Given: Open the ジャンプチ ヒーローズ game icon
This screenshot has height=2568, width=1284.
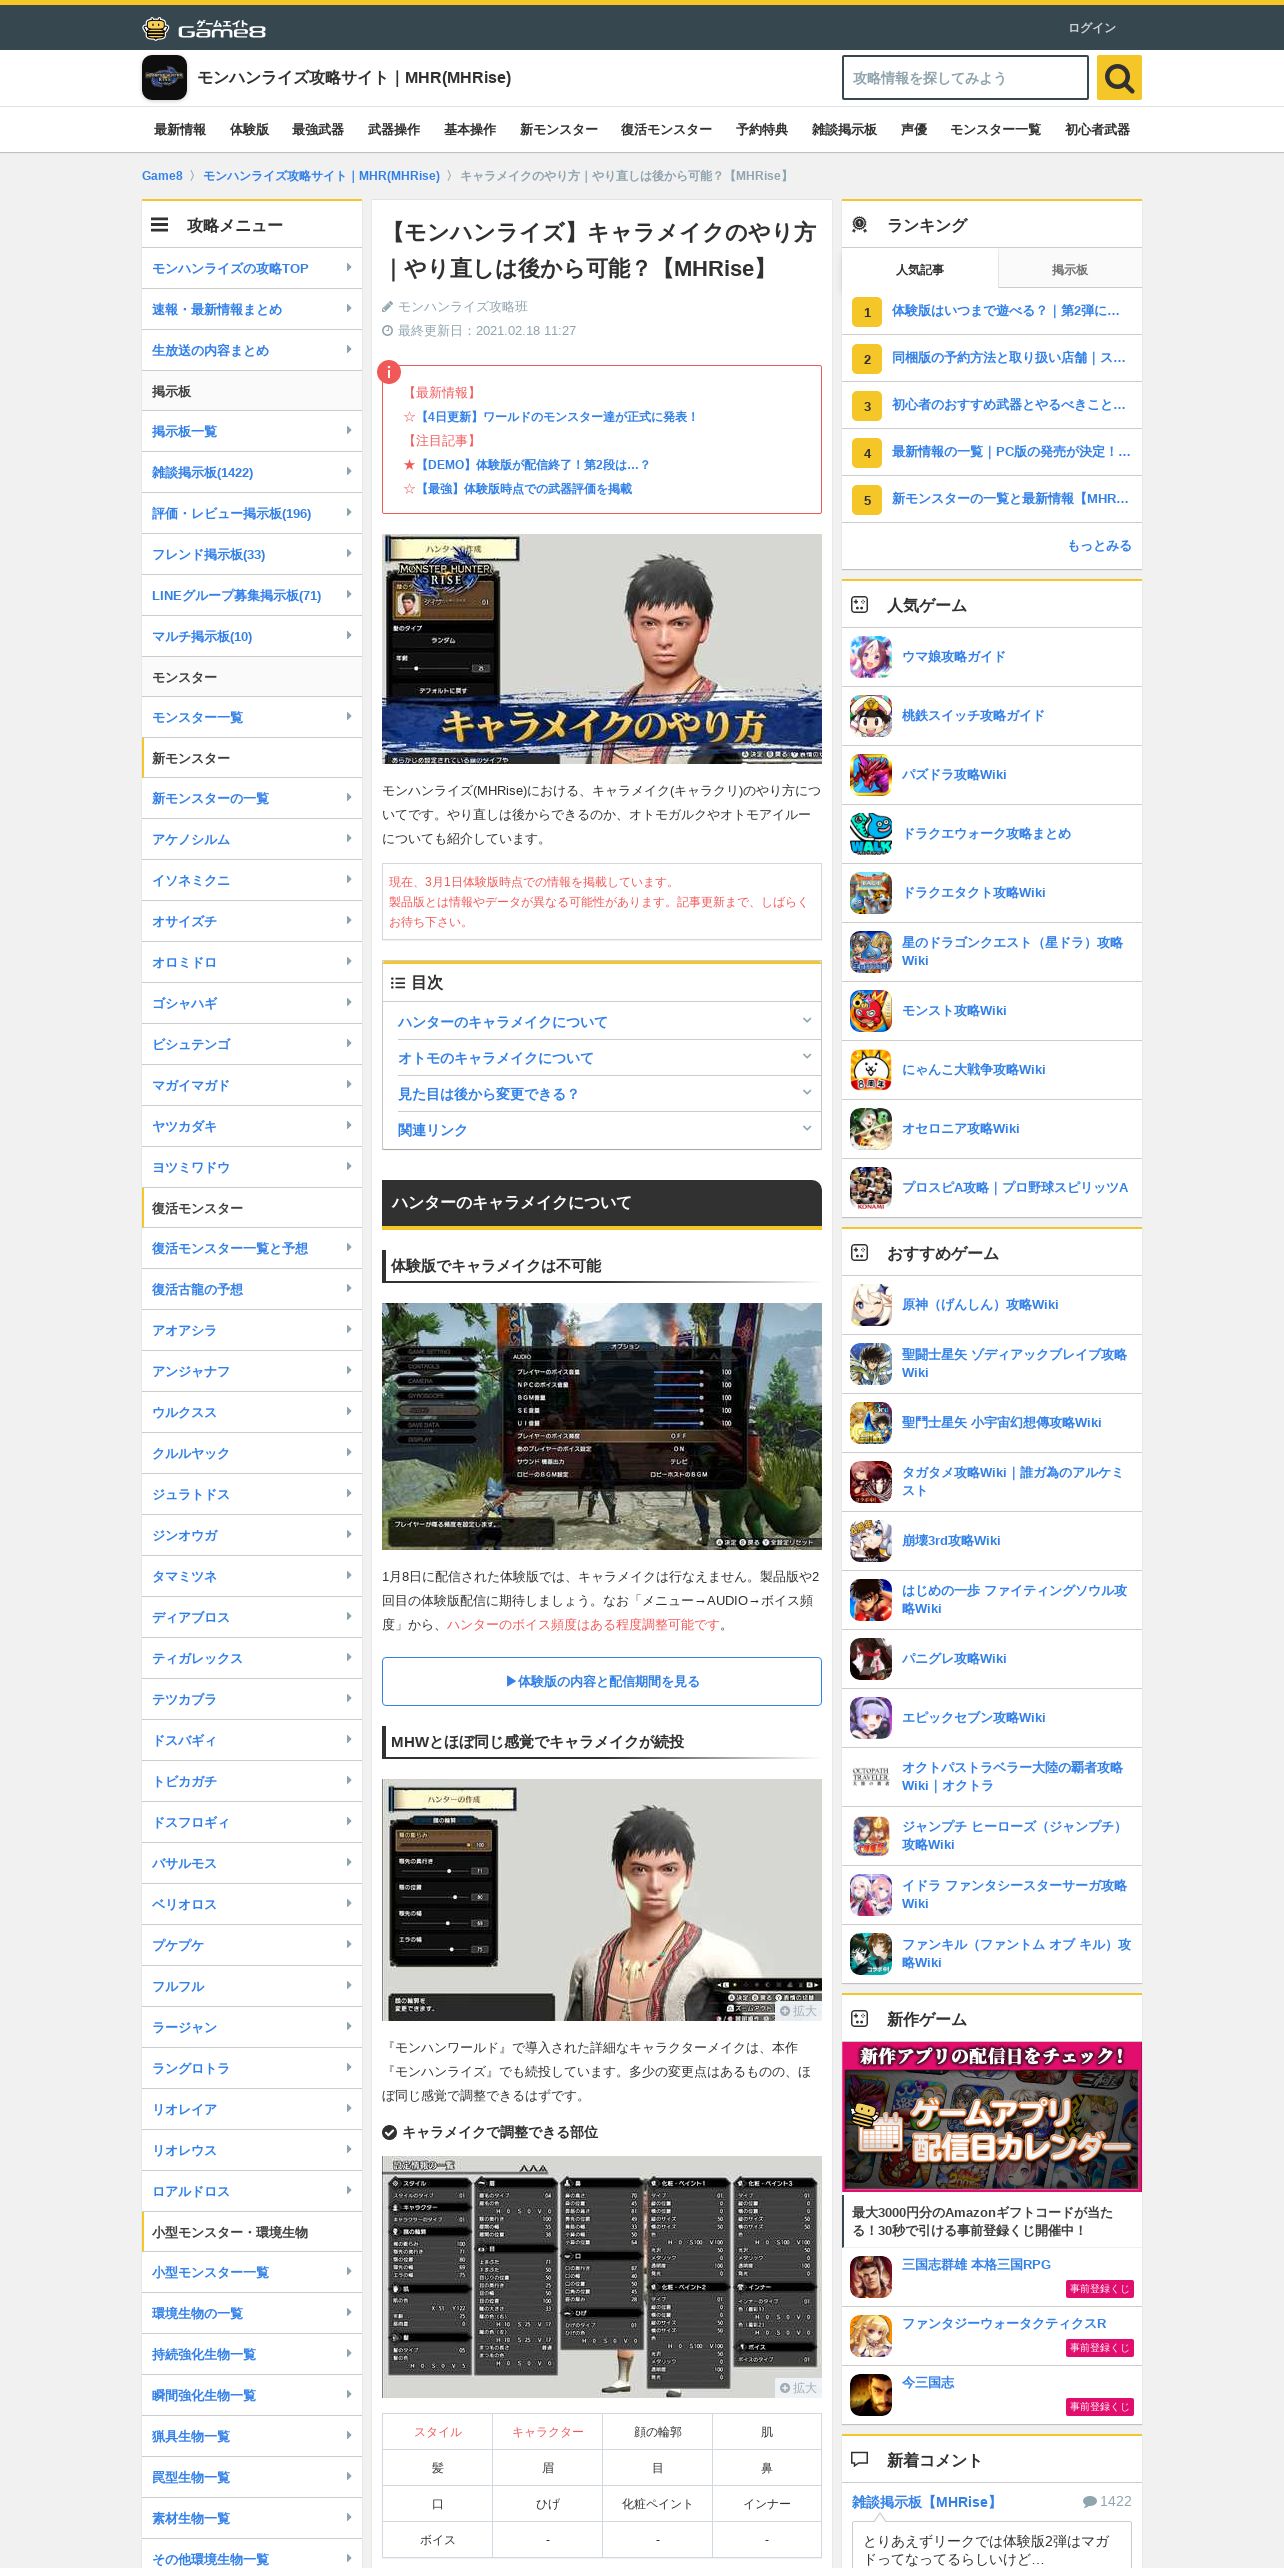Looking at the screenshot, I should coord(871,1836).
